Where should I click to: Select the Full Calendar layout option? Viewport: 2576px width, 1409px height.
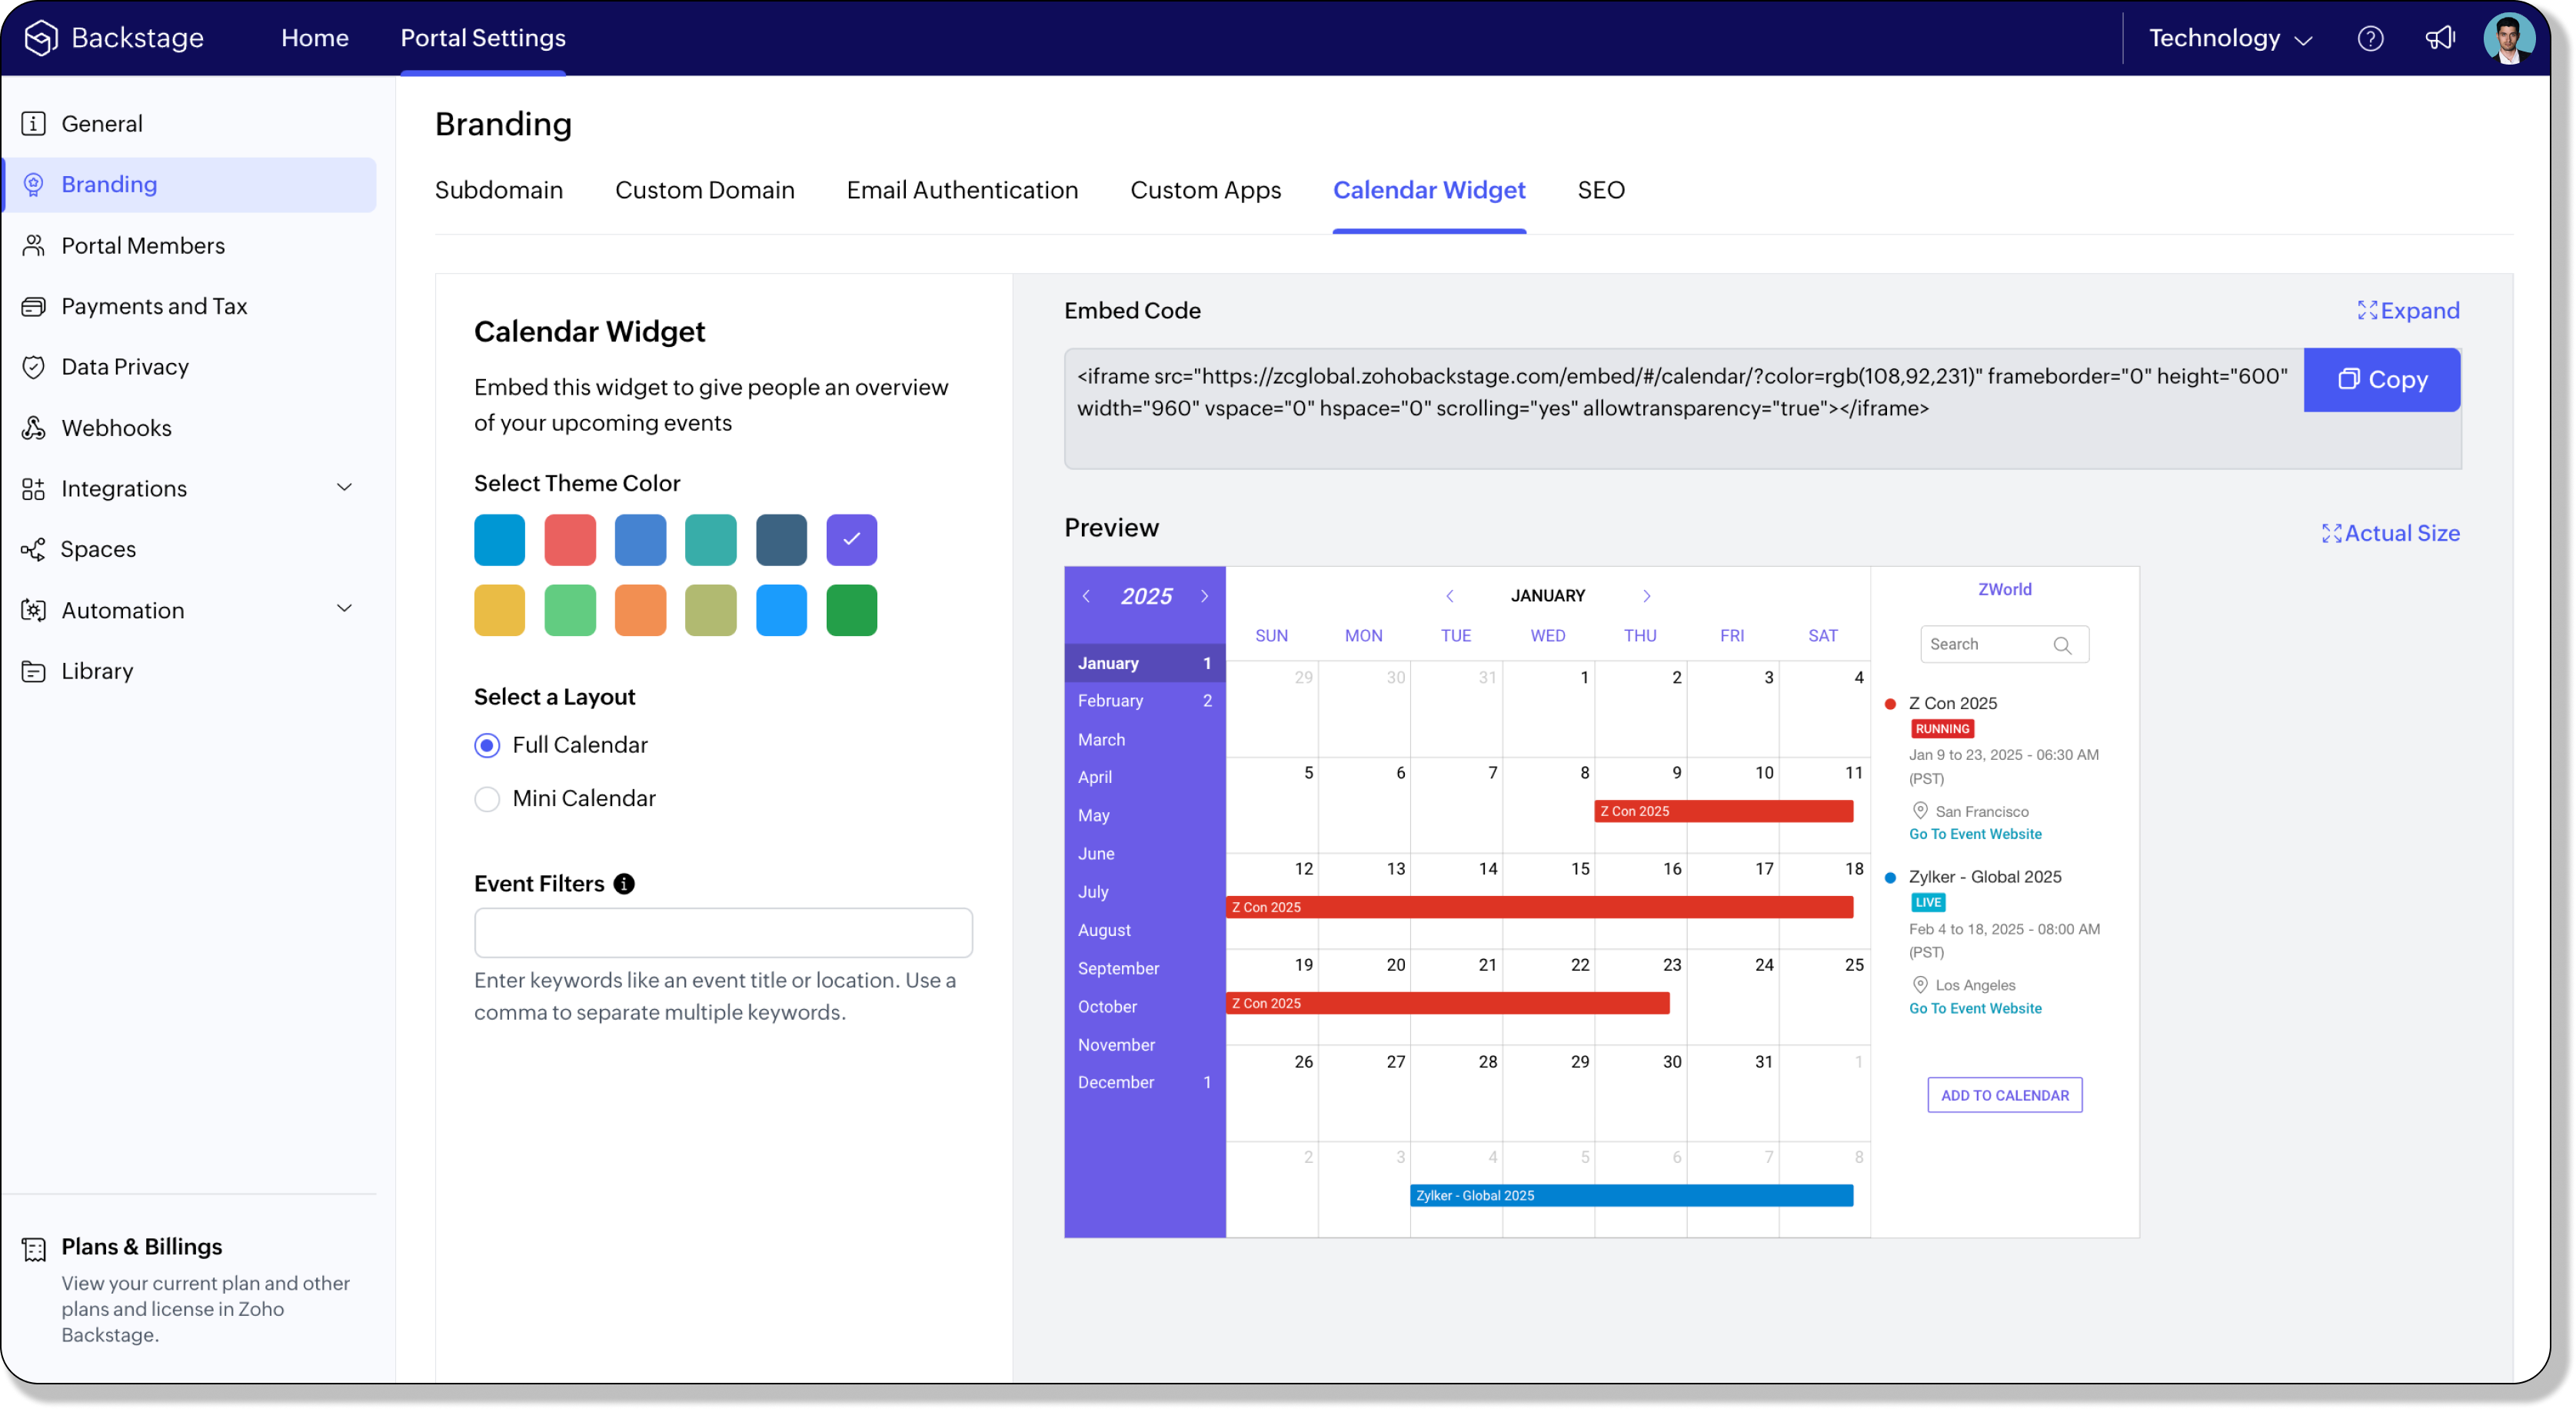pyautogui.click(x=487, y=746)
